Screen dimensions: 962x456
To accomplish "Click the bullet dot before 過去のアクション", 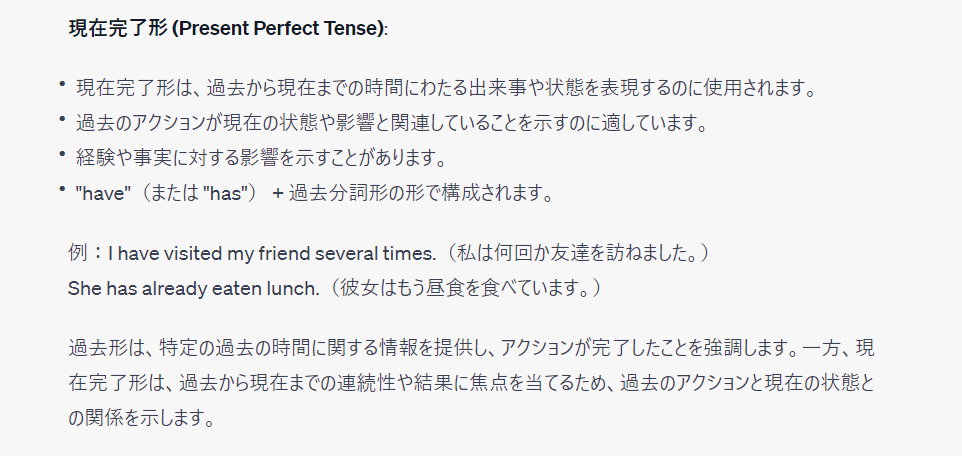I will click(62, 121).
